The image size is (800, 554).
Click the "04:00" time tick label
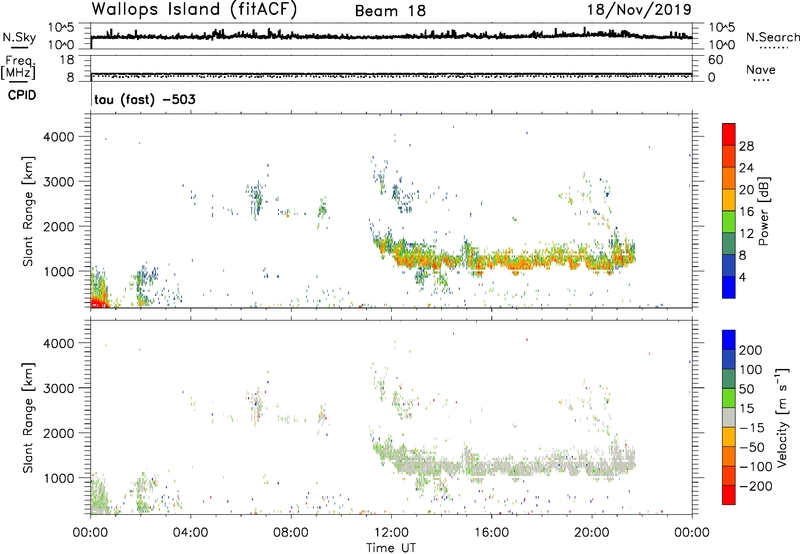[x=191, y=533]
